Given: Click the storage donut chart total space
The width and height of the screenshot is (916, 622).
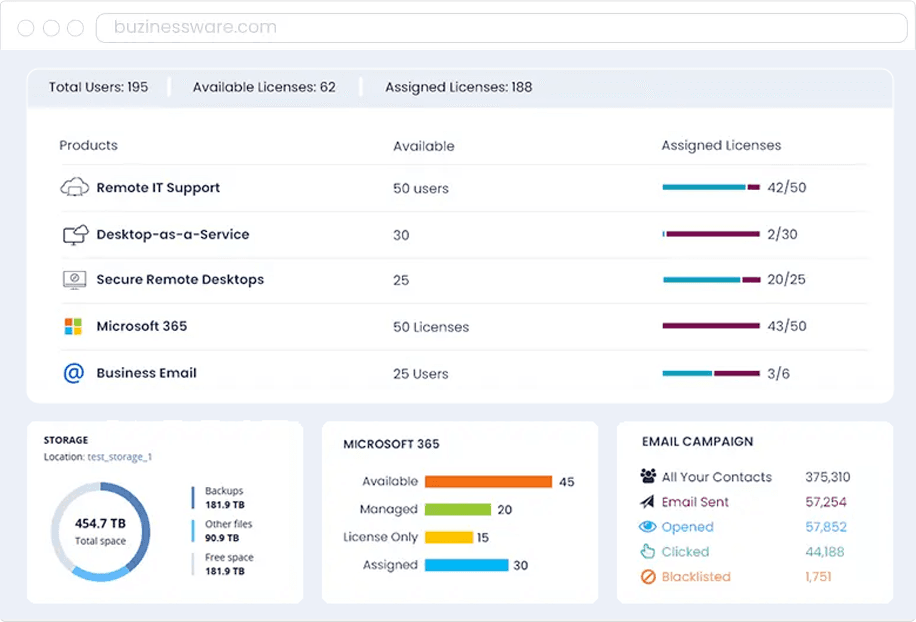Looking at the screenshot, I should click(x=100, y=531).
